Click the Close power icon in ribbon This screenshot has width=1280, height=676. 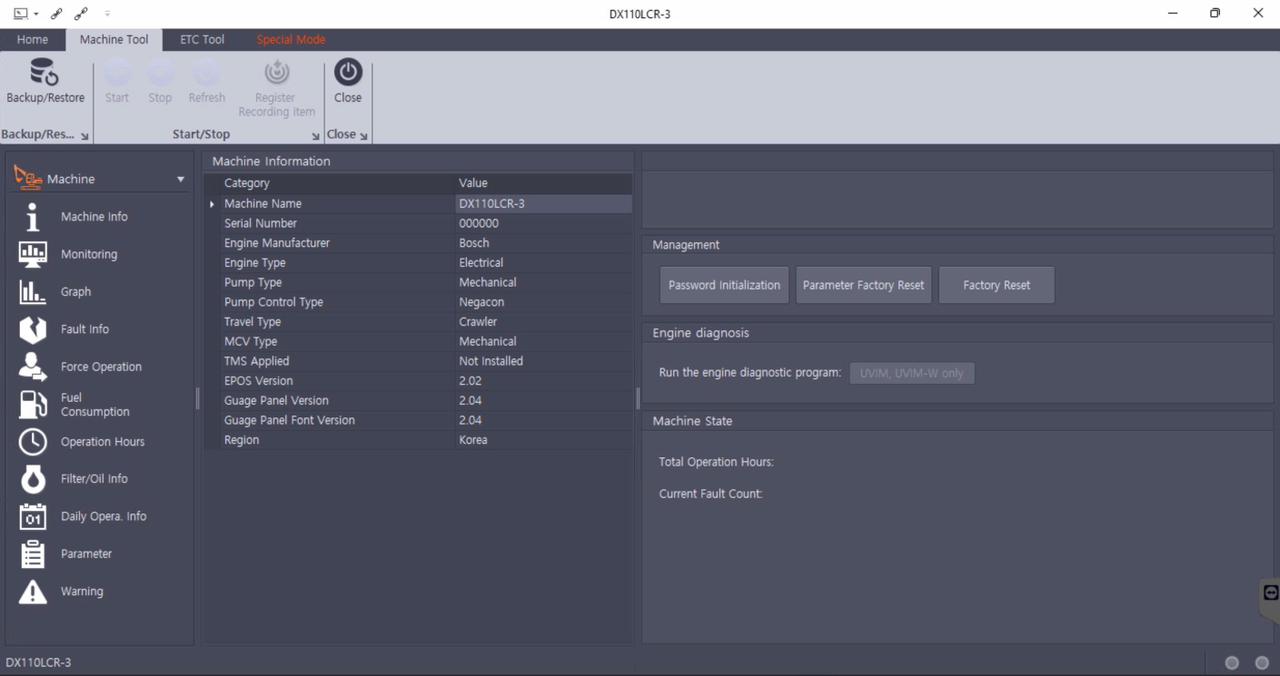(348, 72)
